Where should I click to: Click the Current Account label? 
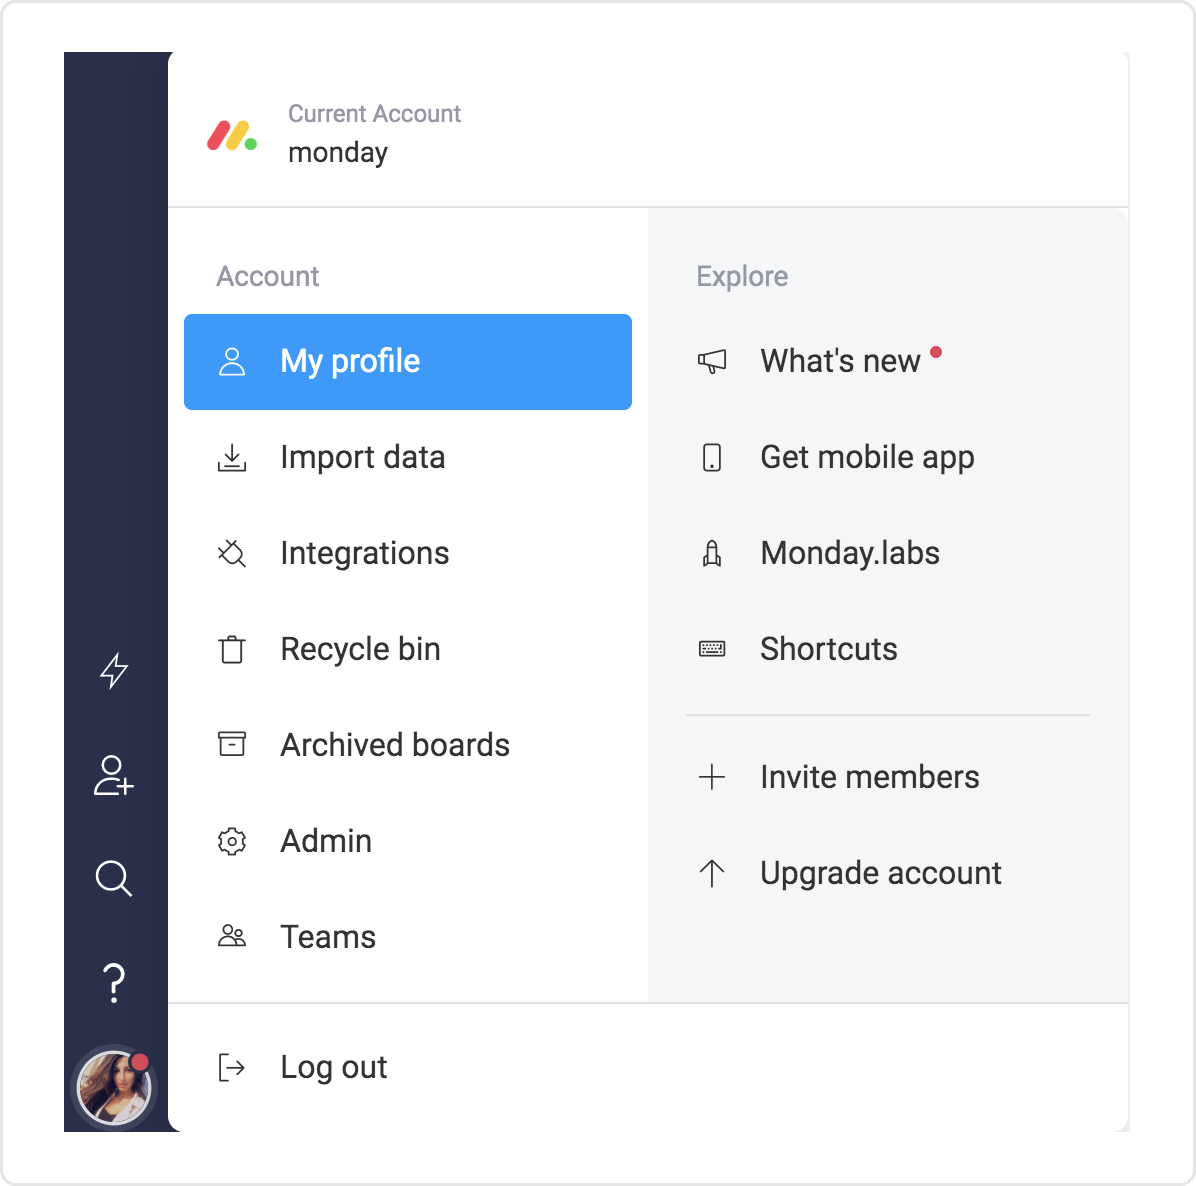point(374,114)
